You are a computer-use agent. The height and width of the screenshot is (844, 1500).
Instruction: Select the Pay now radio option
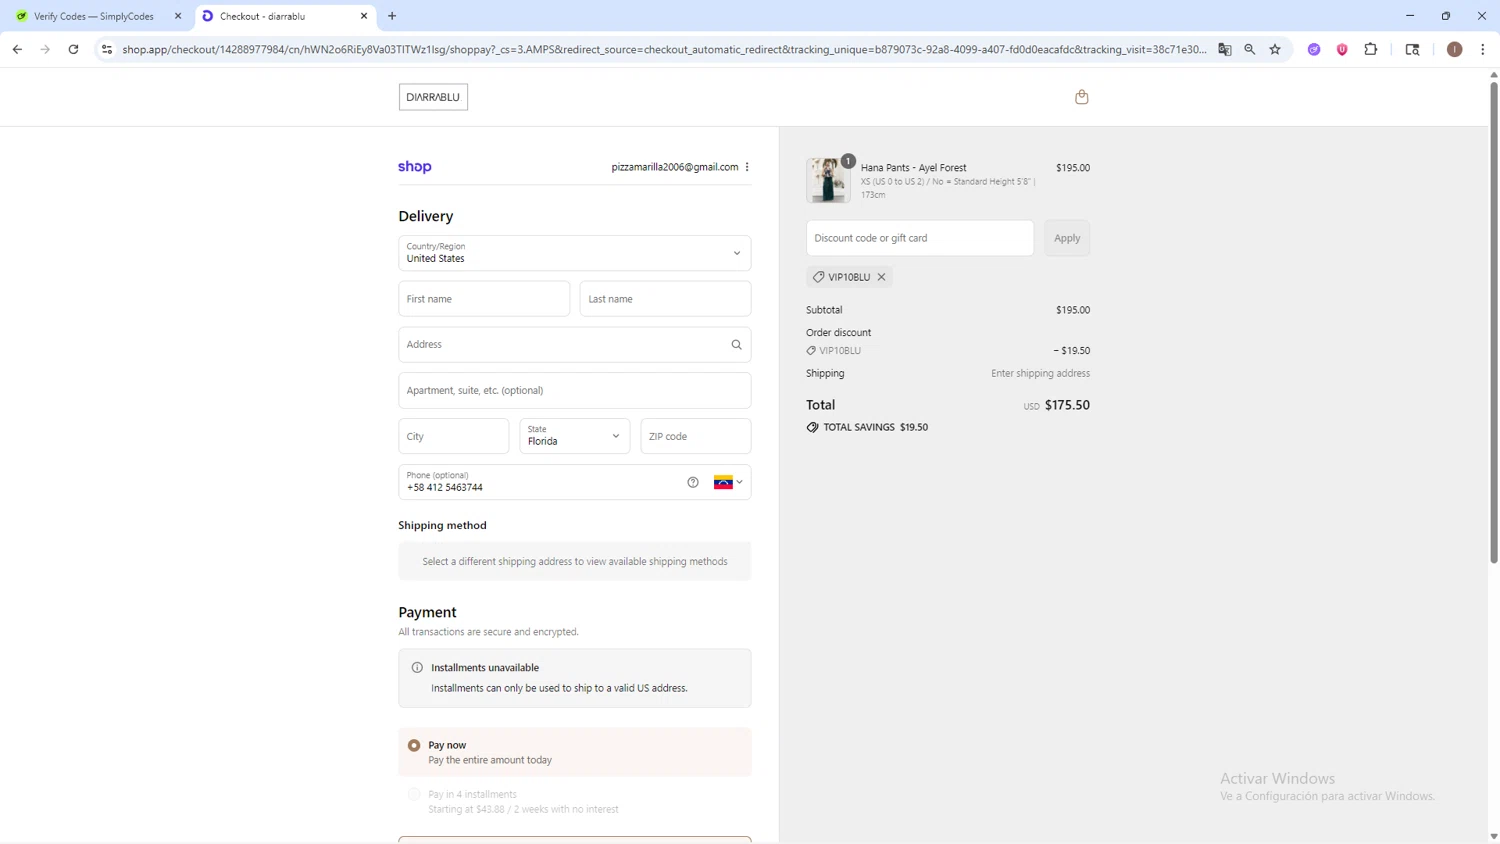tap(414, 745)
